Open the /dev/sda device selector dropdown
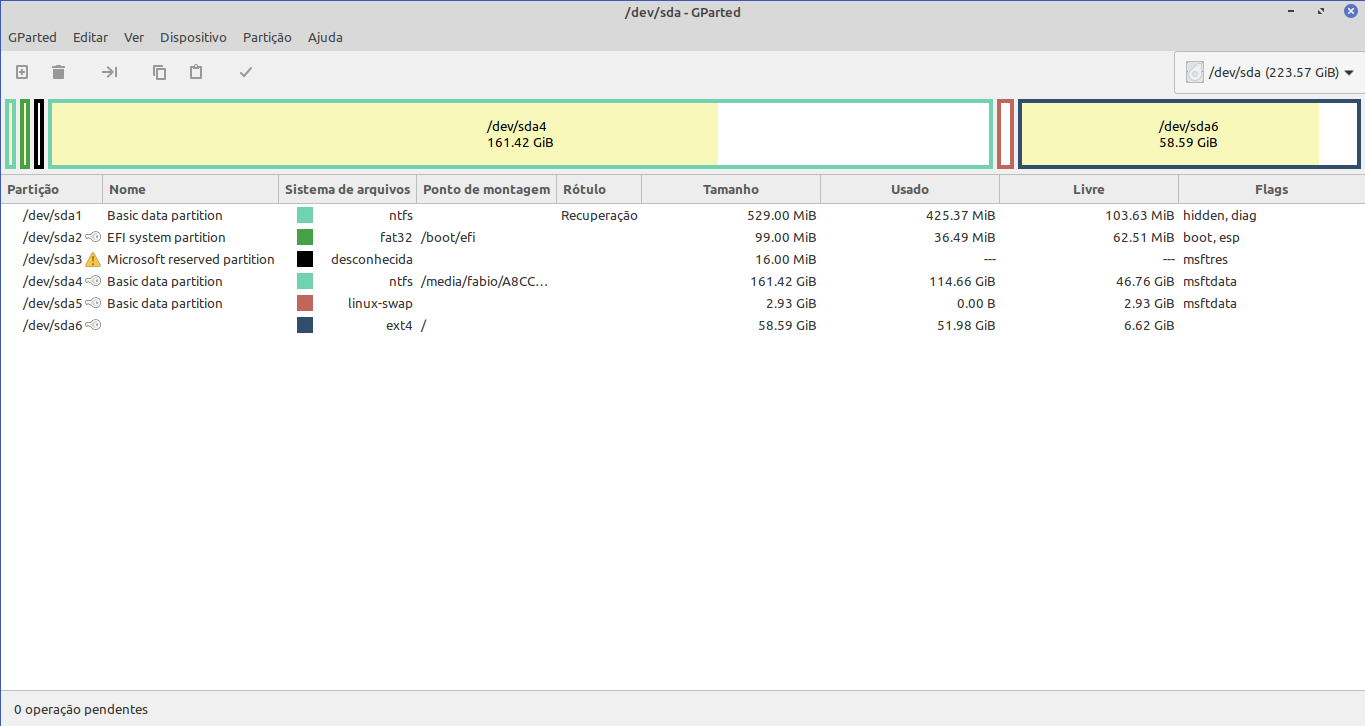The width and height of the screenshot is (1365, 726). [x=1269, y=72]
